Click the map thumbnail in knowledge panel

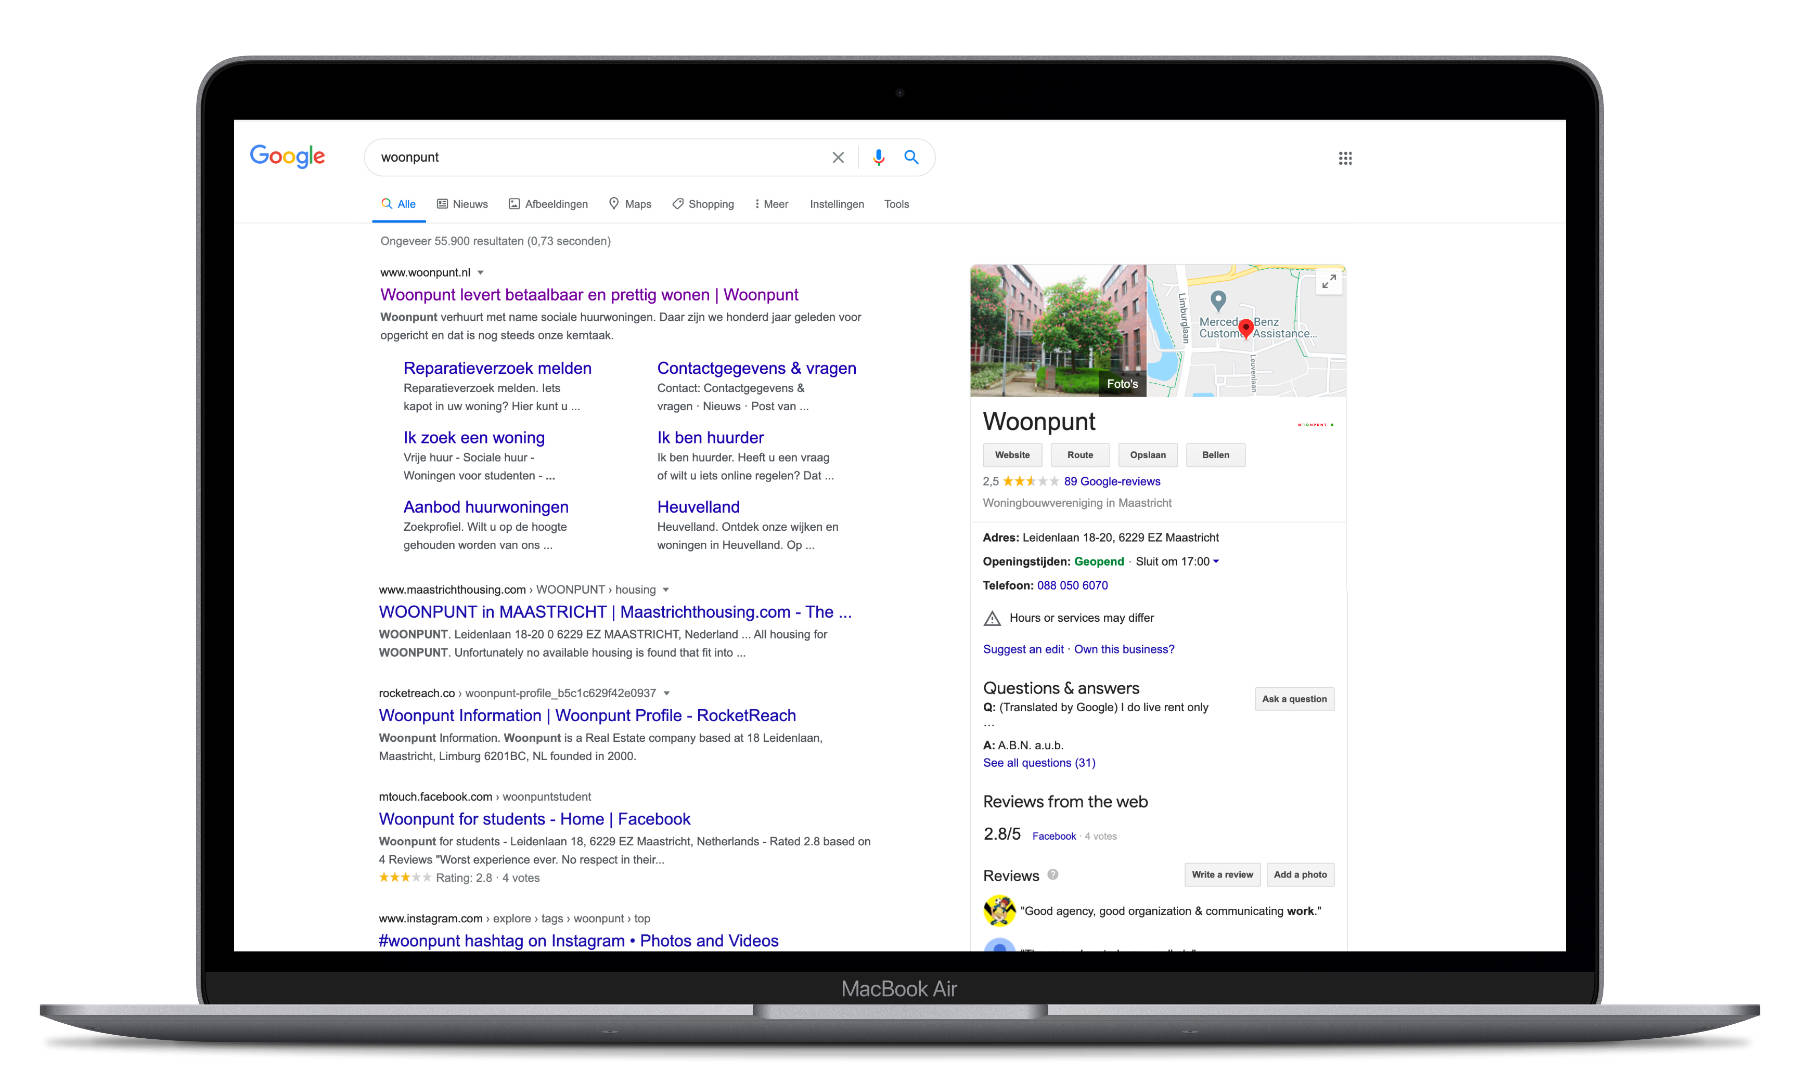(x=1246, y=330)
